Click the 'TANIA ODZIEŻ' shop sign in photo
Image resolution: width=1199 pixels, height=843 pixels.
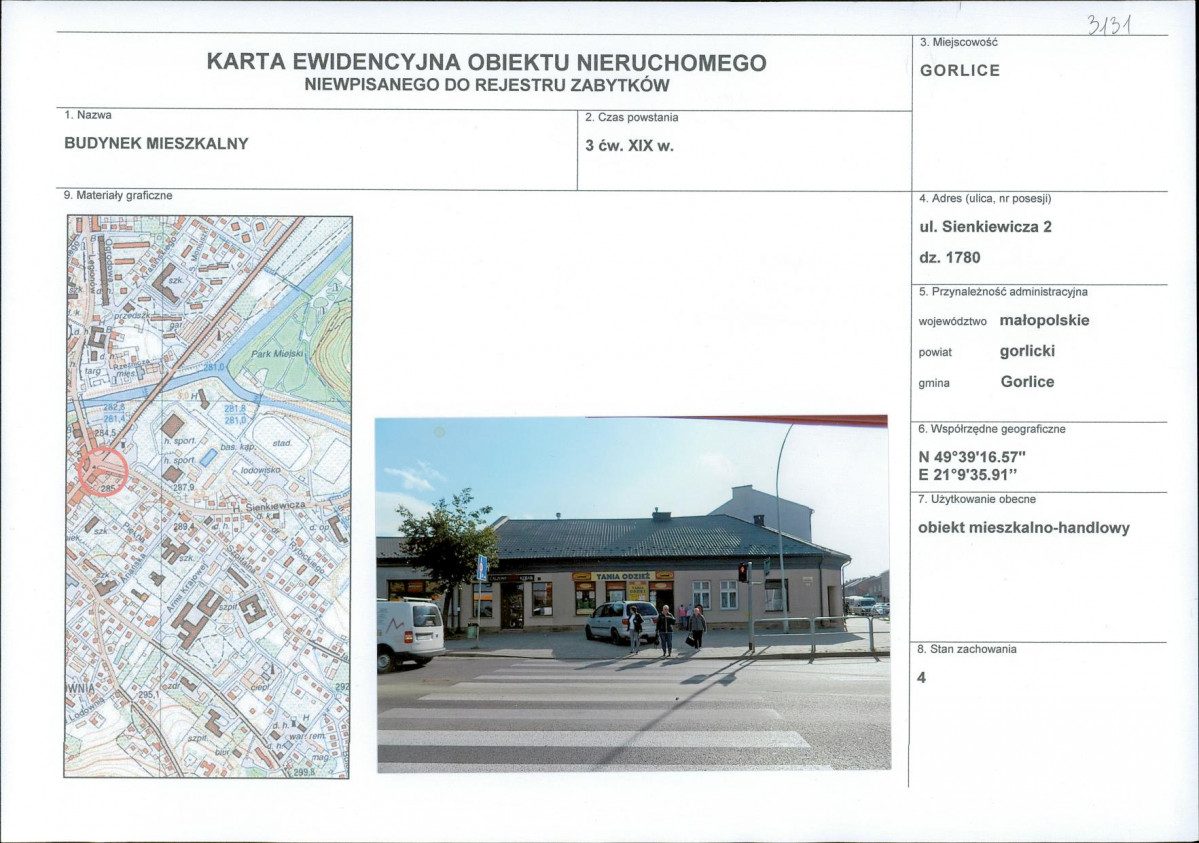622,576
